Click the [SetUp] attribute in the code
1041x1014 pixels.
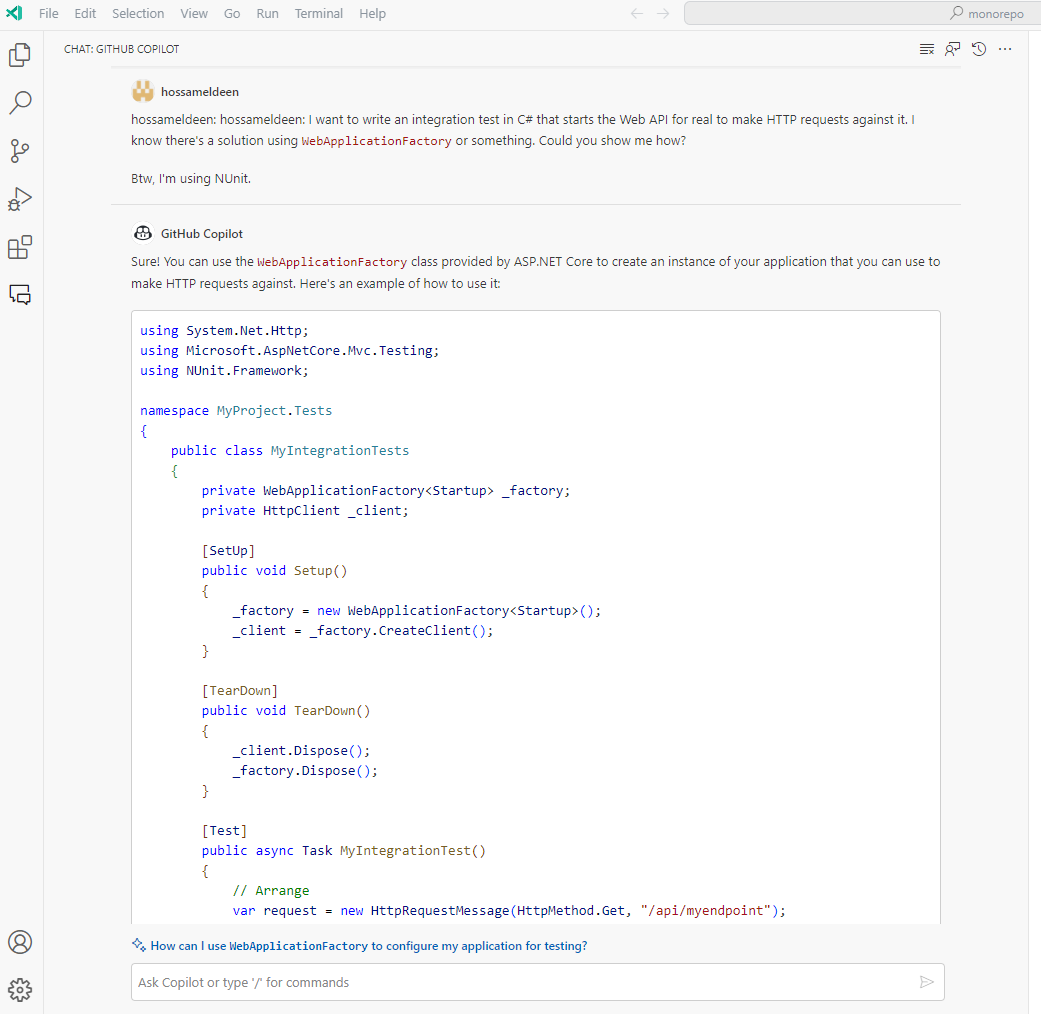pyautogui.click(x=228, y=550)
